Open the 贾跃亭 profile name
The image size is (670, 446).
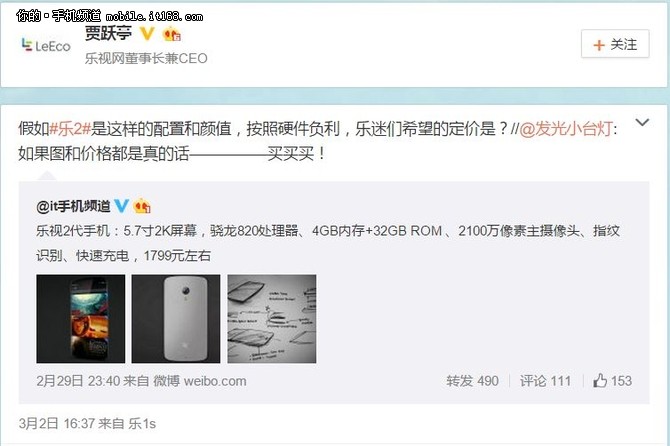pyautogui.click(x=108, y=33)
